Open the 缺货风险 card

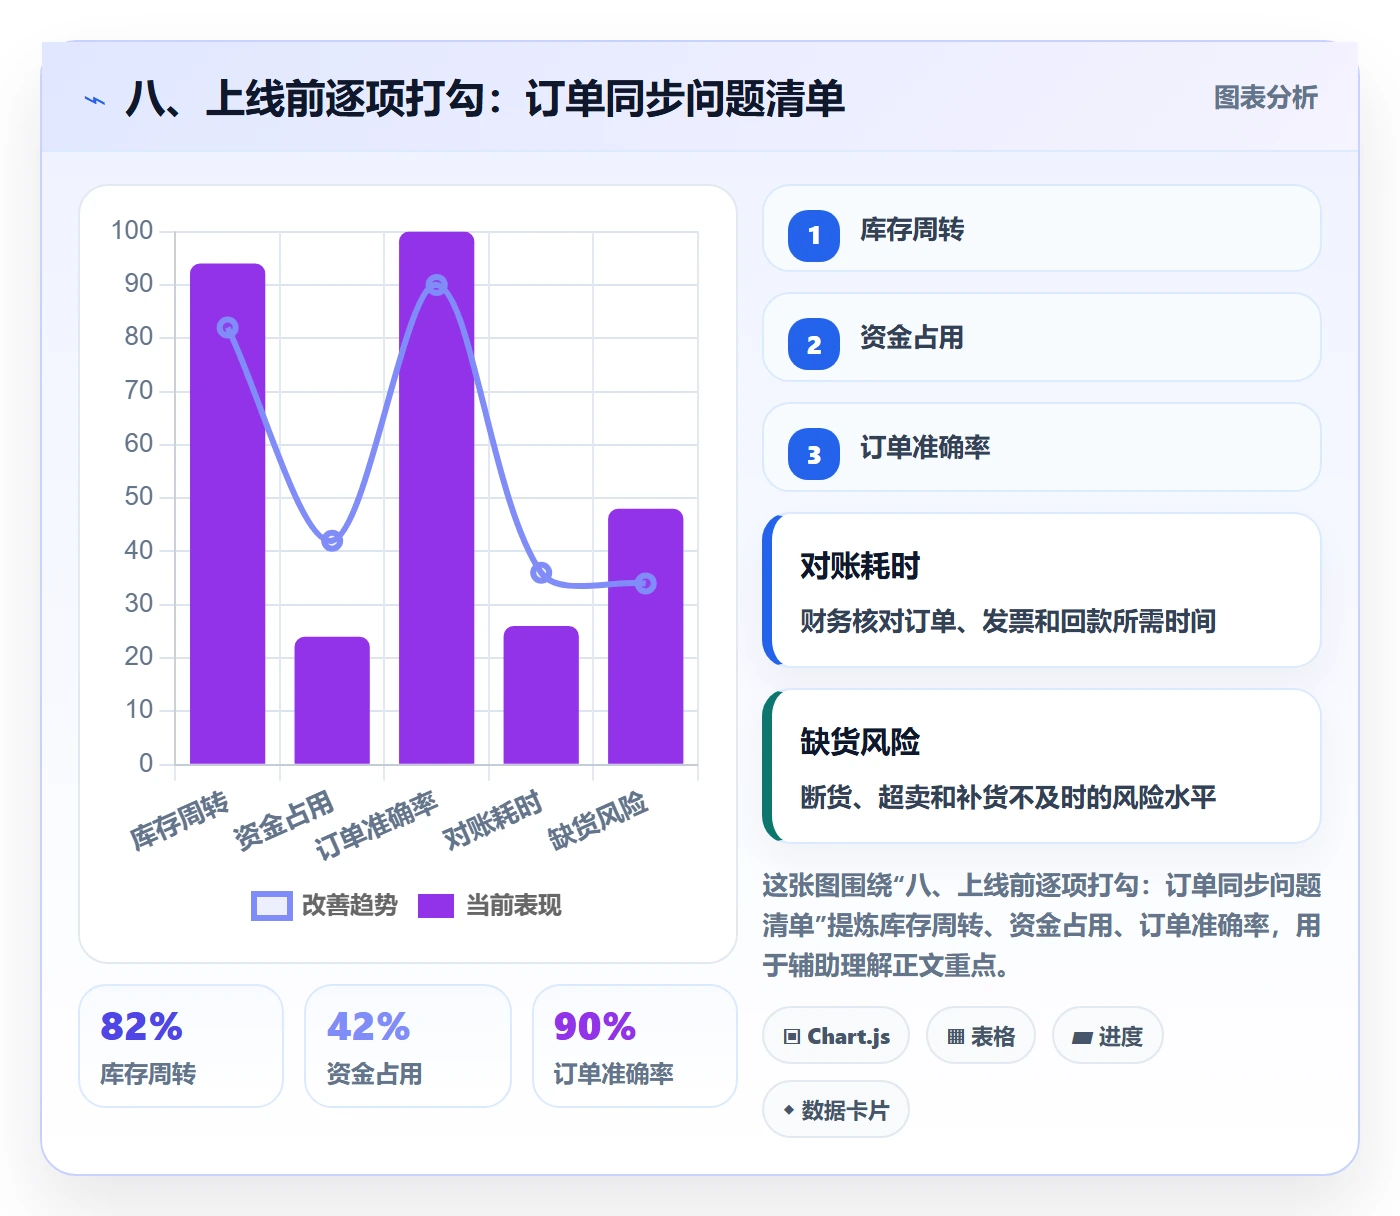[1042, 766]
